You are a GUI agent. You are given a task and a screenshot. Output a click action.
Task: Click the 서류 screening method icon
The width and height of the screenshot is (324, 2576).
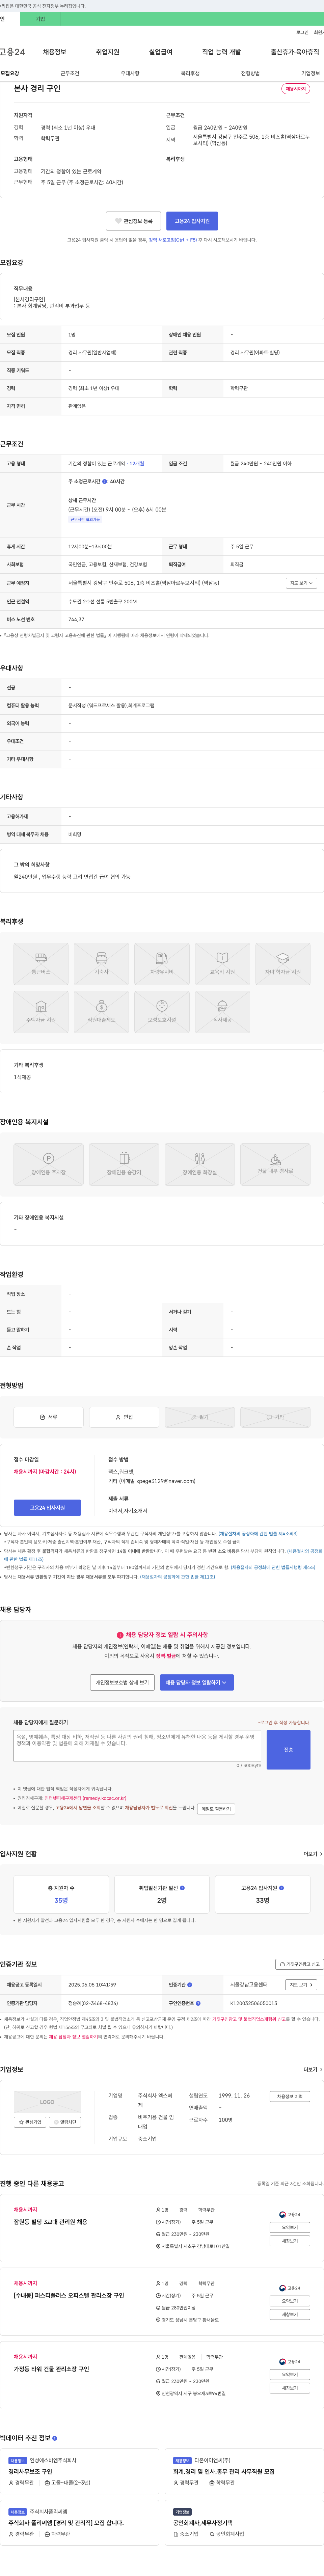point(42,1417)
